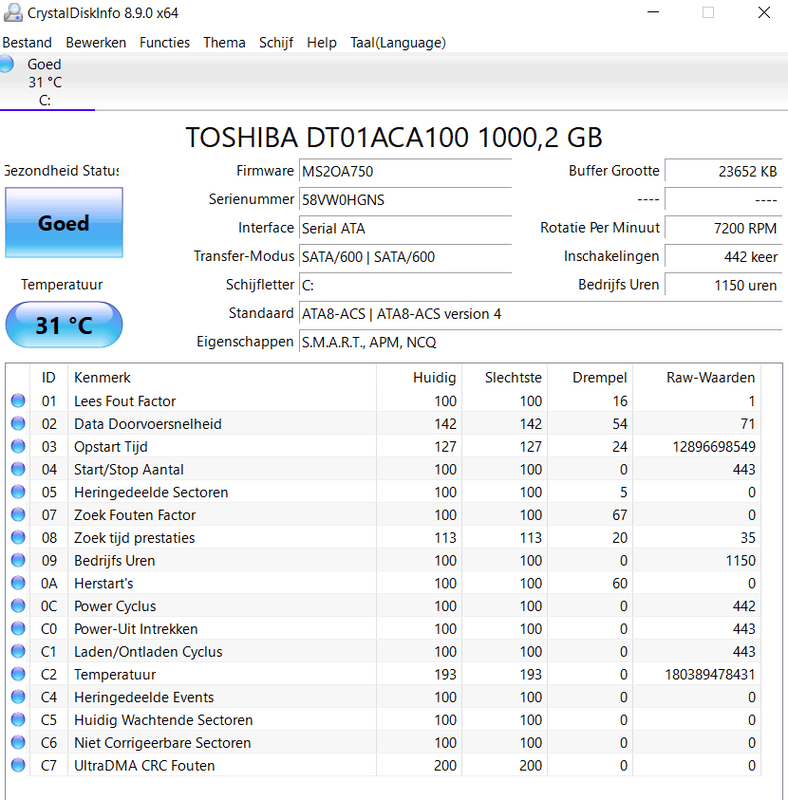This screenshot has width=788, height=800.
Task: Open the Functies menu
Action: pos(164,43)
